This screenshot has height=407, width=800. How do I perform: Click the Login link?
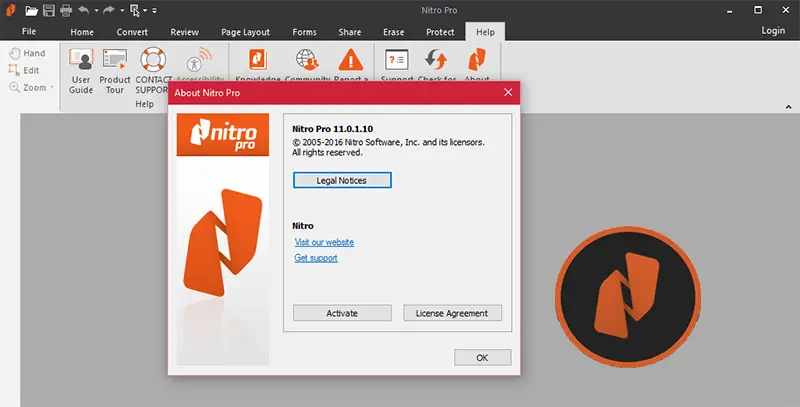773,31
